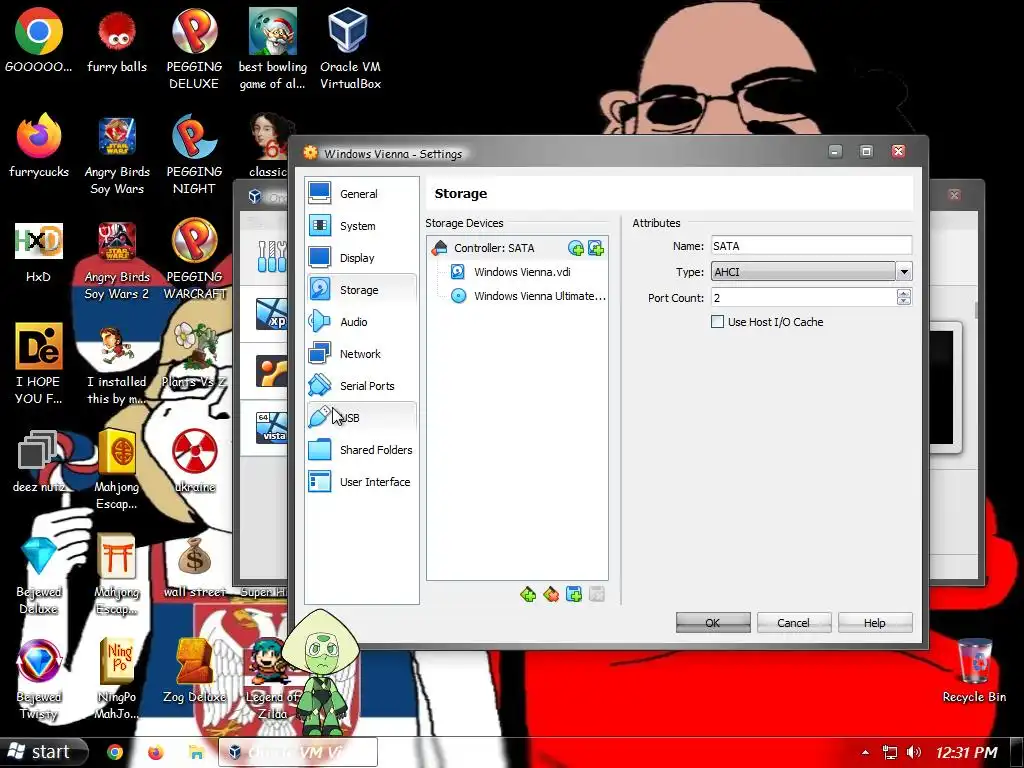This screenshot has width=1024, height=768.
Task: Click the controller Name input field
Action: click(811, 246)
